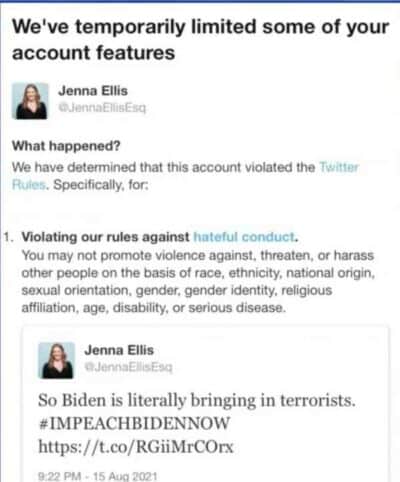This screenshot has height=482, width=400.
Task: Click the tweet text about Biden bringing in terrorists
Action: [x=197, y=400]
